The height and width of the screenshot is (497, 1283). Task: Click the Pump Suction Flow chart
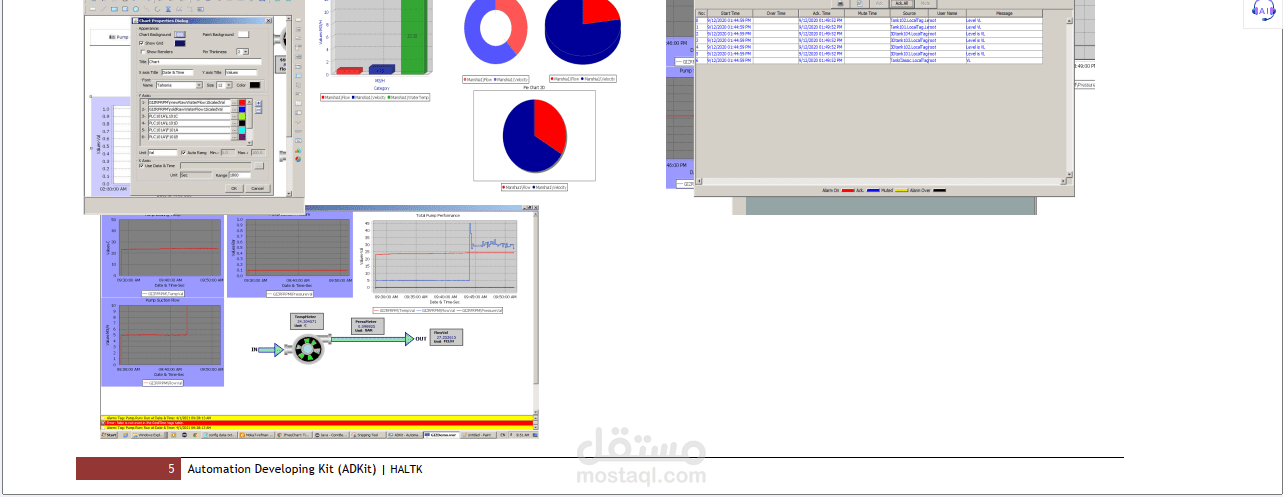[x=163, y=341]
